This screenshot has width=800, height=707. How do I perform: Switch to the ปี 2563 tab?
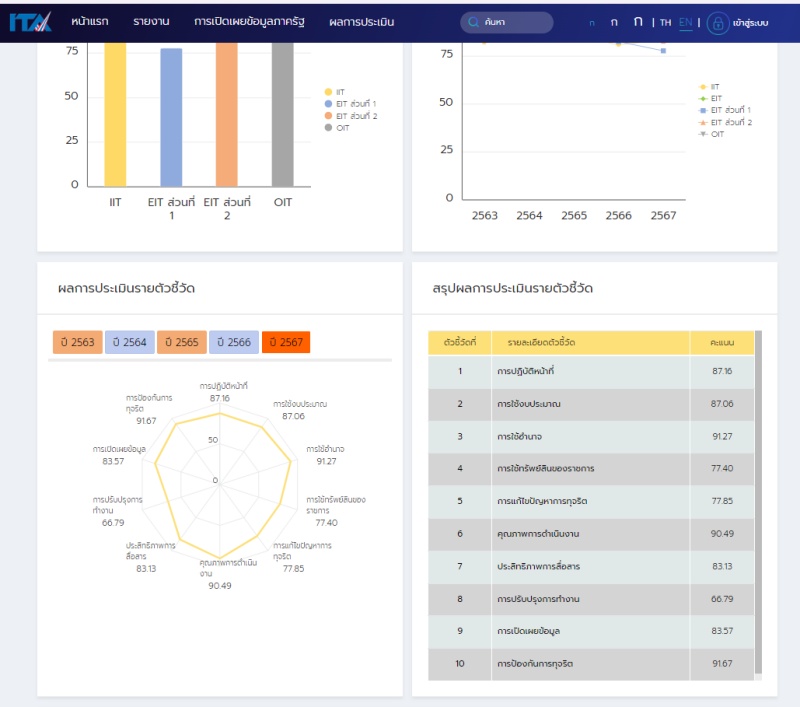click(76, 343)
